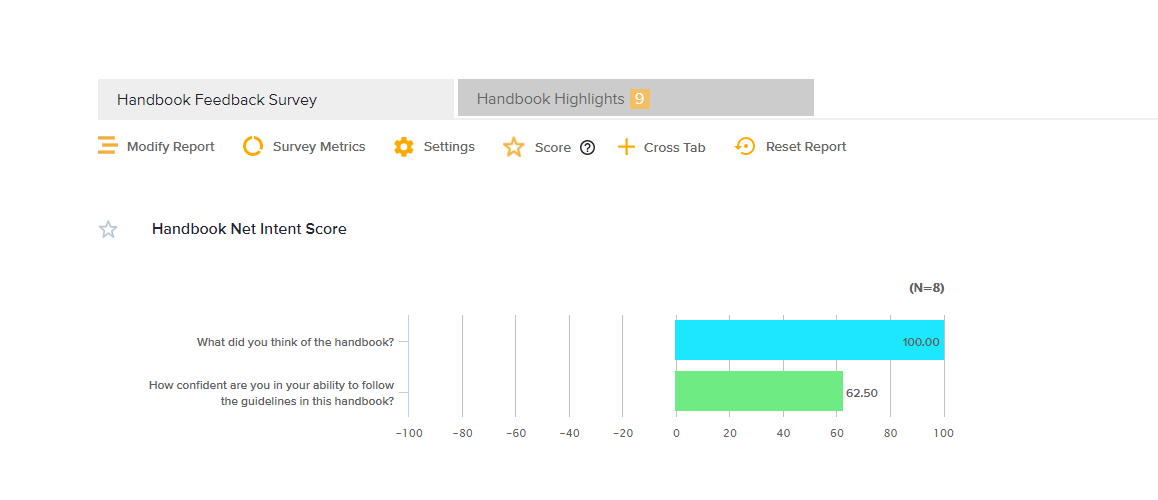
Task: Toggle favorite star beside Handbook Net Intent Score
Action: (x=108, y=230)
